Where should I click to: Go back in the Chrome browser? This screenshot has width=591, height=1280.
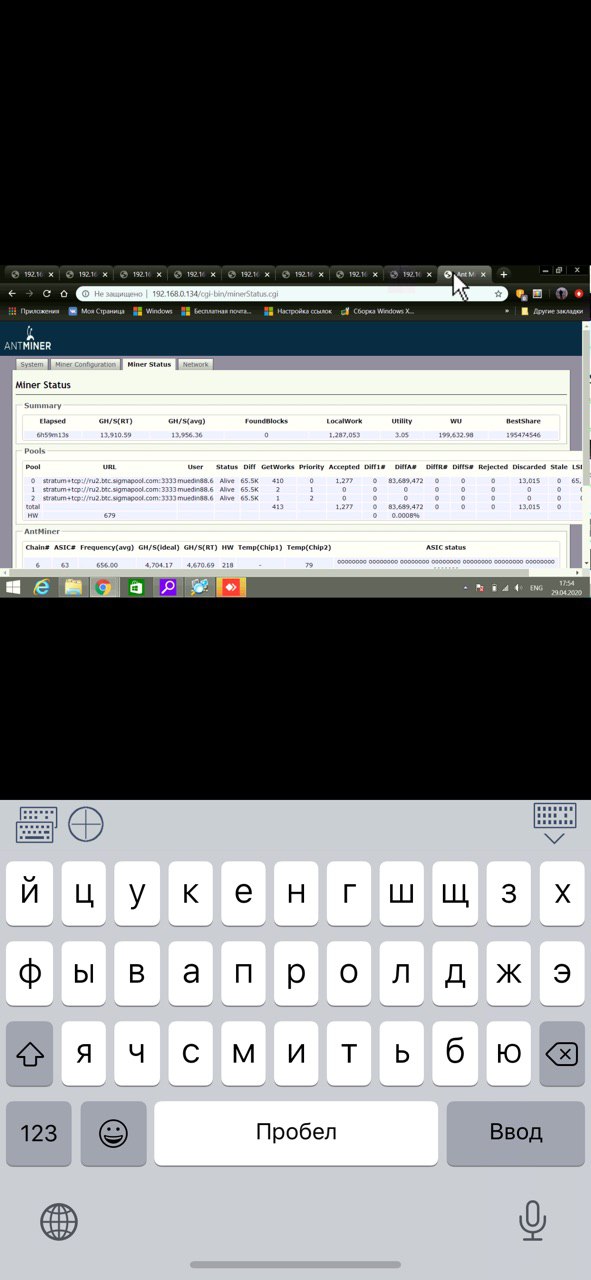point(12,294)
